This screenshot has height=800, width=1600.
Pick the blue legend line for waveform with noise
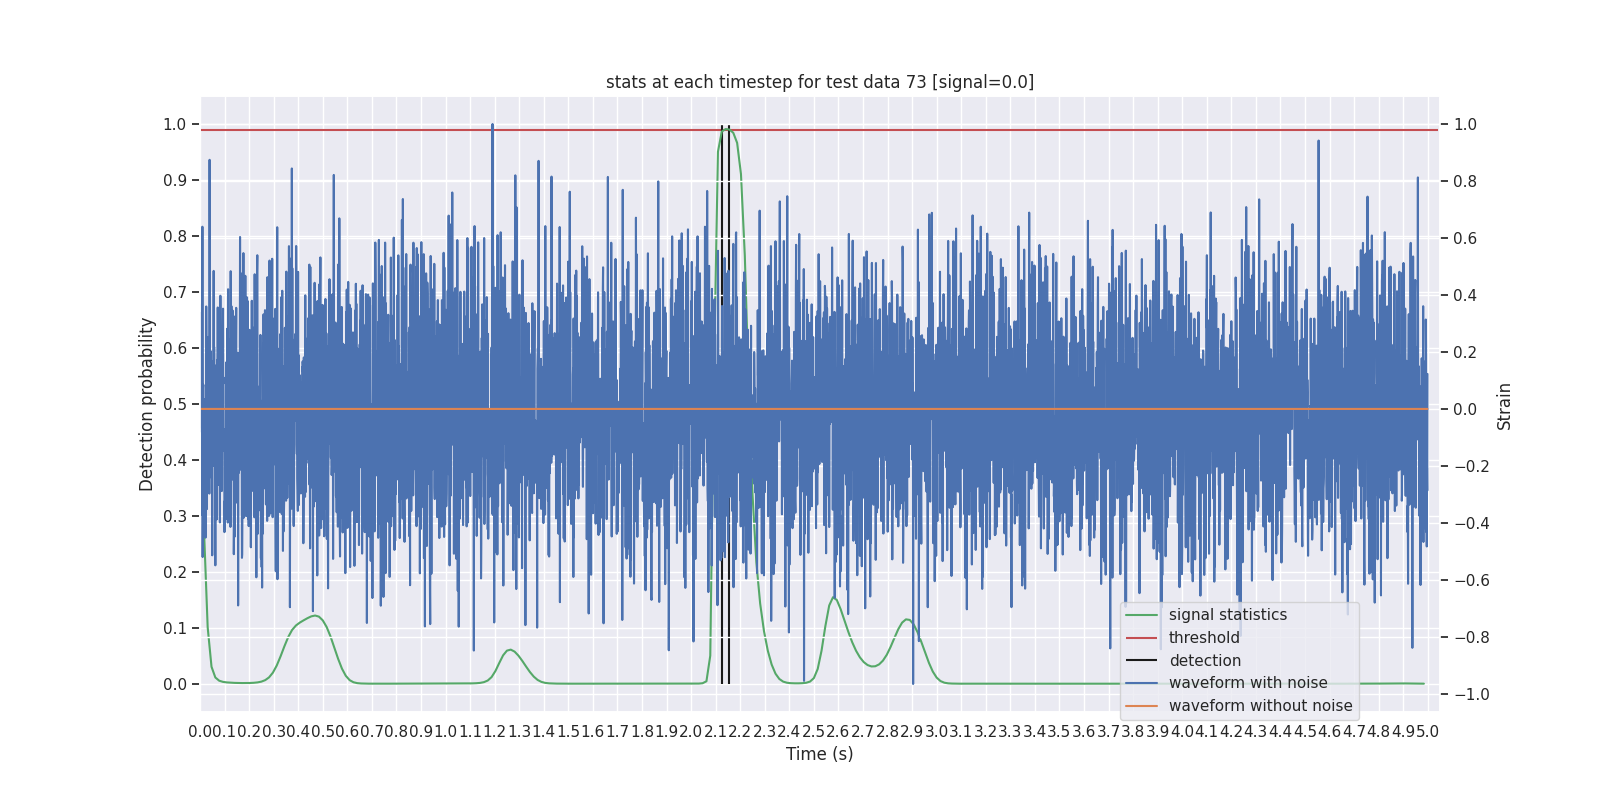tap(1141, 683)
